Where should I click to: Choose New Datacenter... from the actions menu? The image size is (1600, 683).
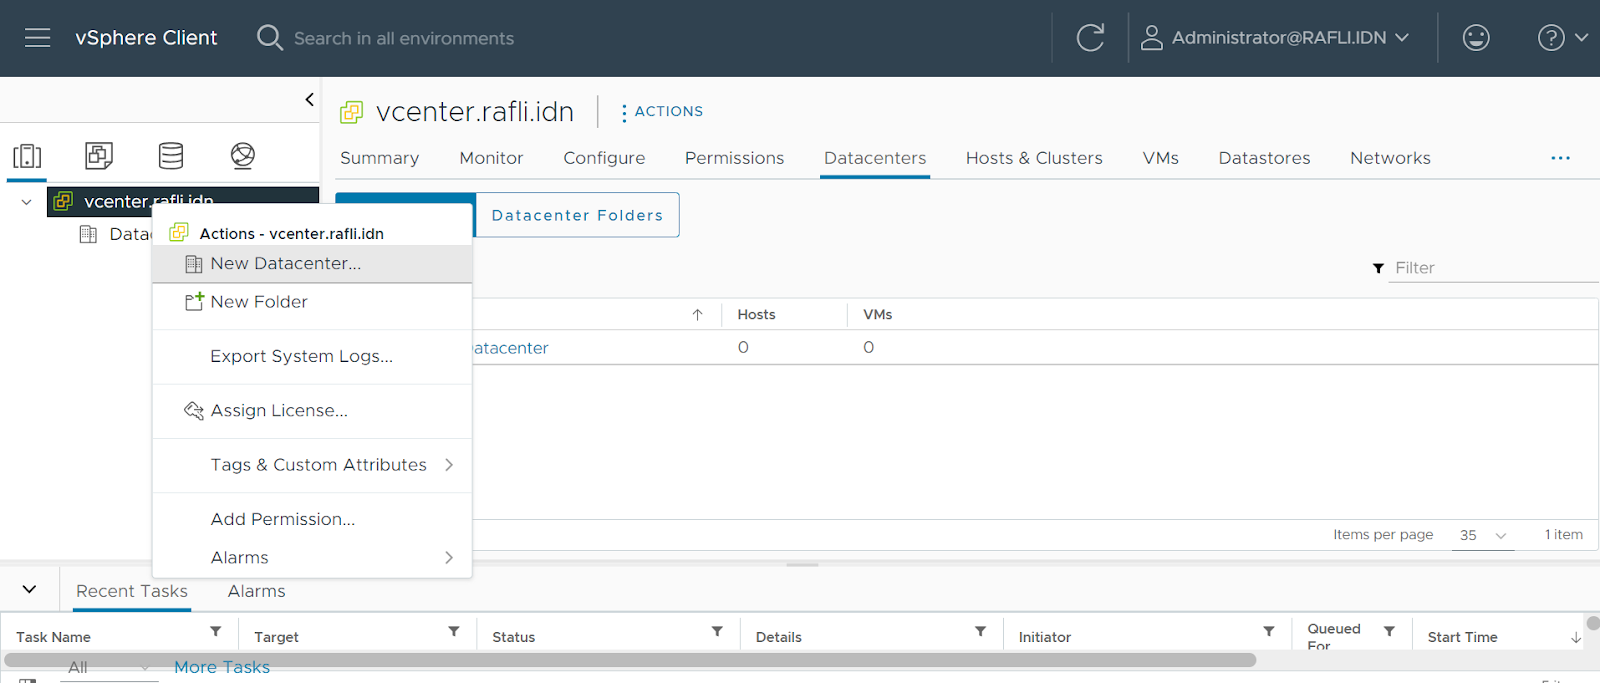[x=312, y=264]
